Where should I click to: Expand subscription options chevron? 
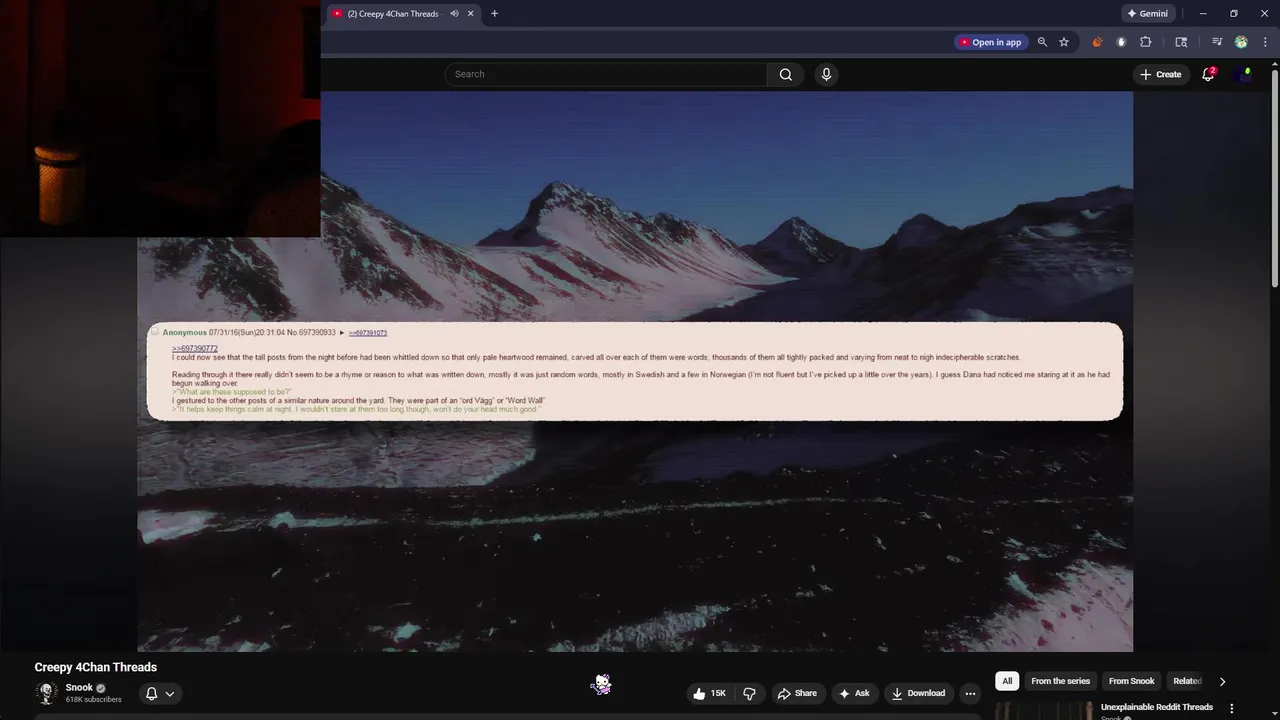pyautogui.click(x=170, y=693)
